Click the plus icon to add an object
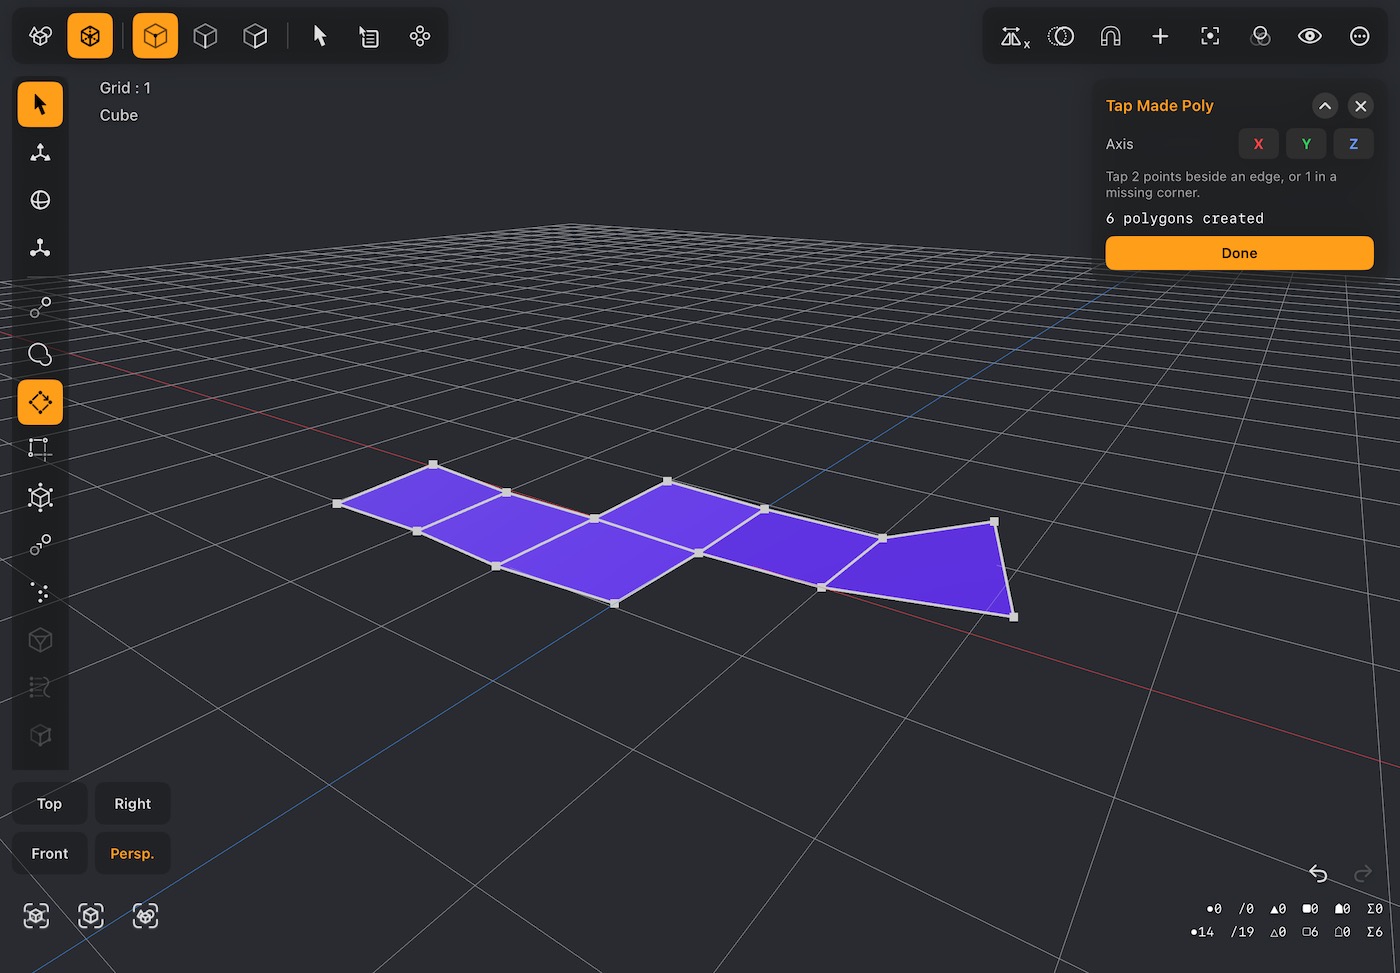The height and width of the screenshot is (973, 1400). [1160, 36]
